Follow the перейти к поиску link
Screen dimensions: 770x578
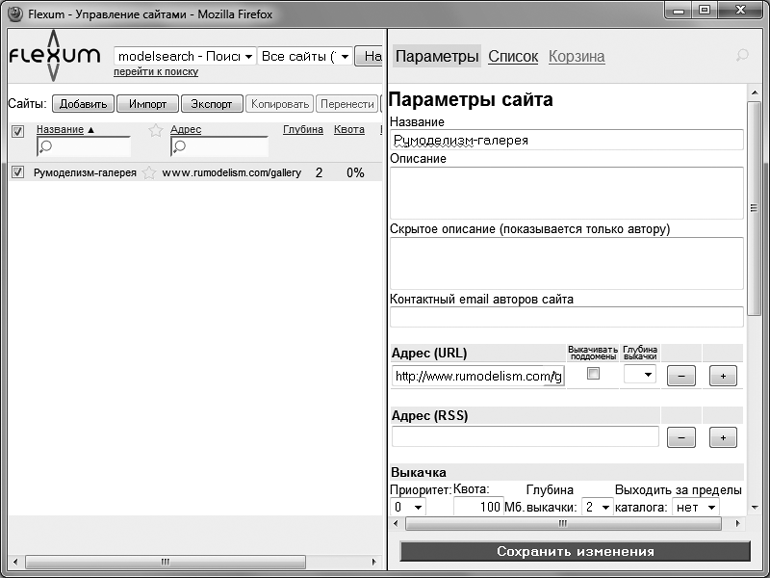(x=155, y=72)
